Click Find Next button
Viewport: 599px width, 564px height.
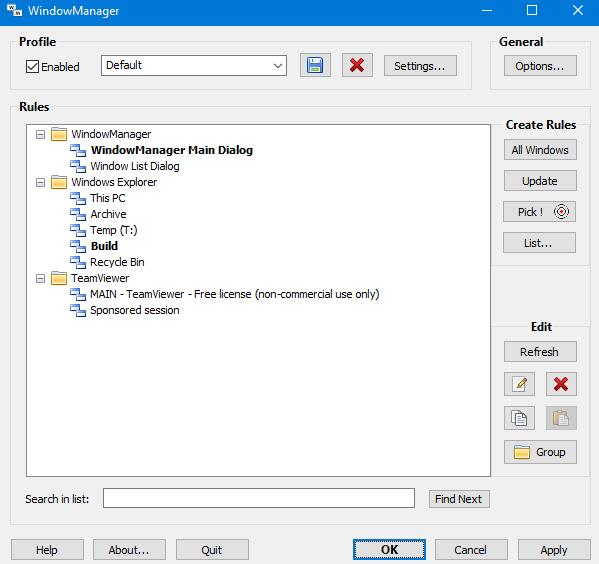click(x=459, y=499)
